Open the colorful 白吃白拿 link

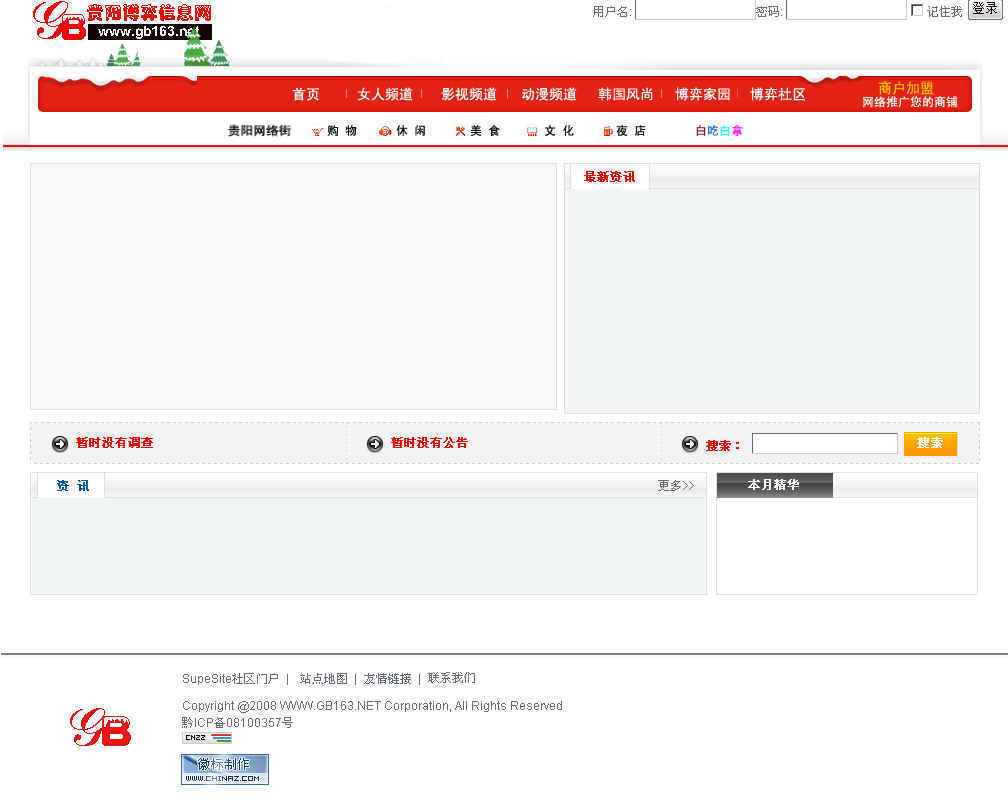(719, 131)
